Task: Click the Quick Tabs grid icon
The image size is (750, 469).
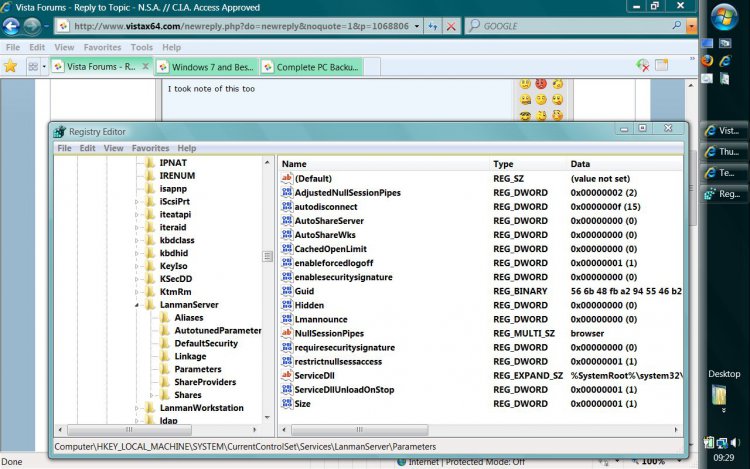Action: click(33, 66)
